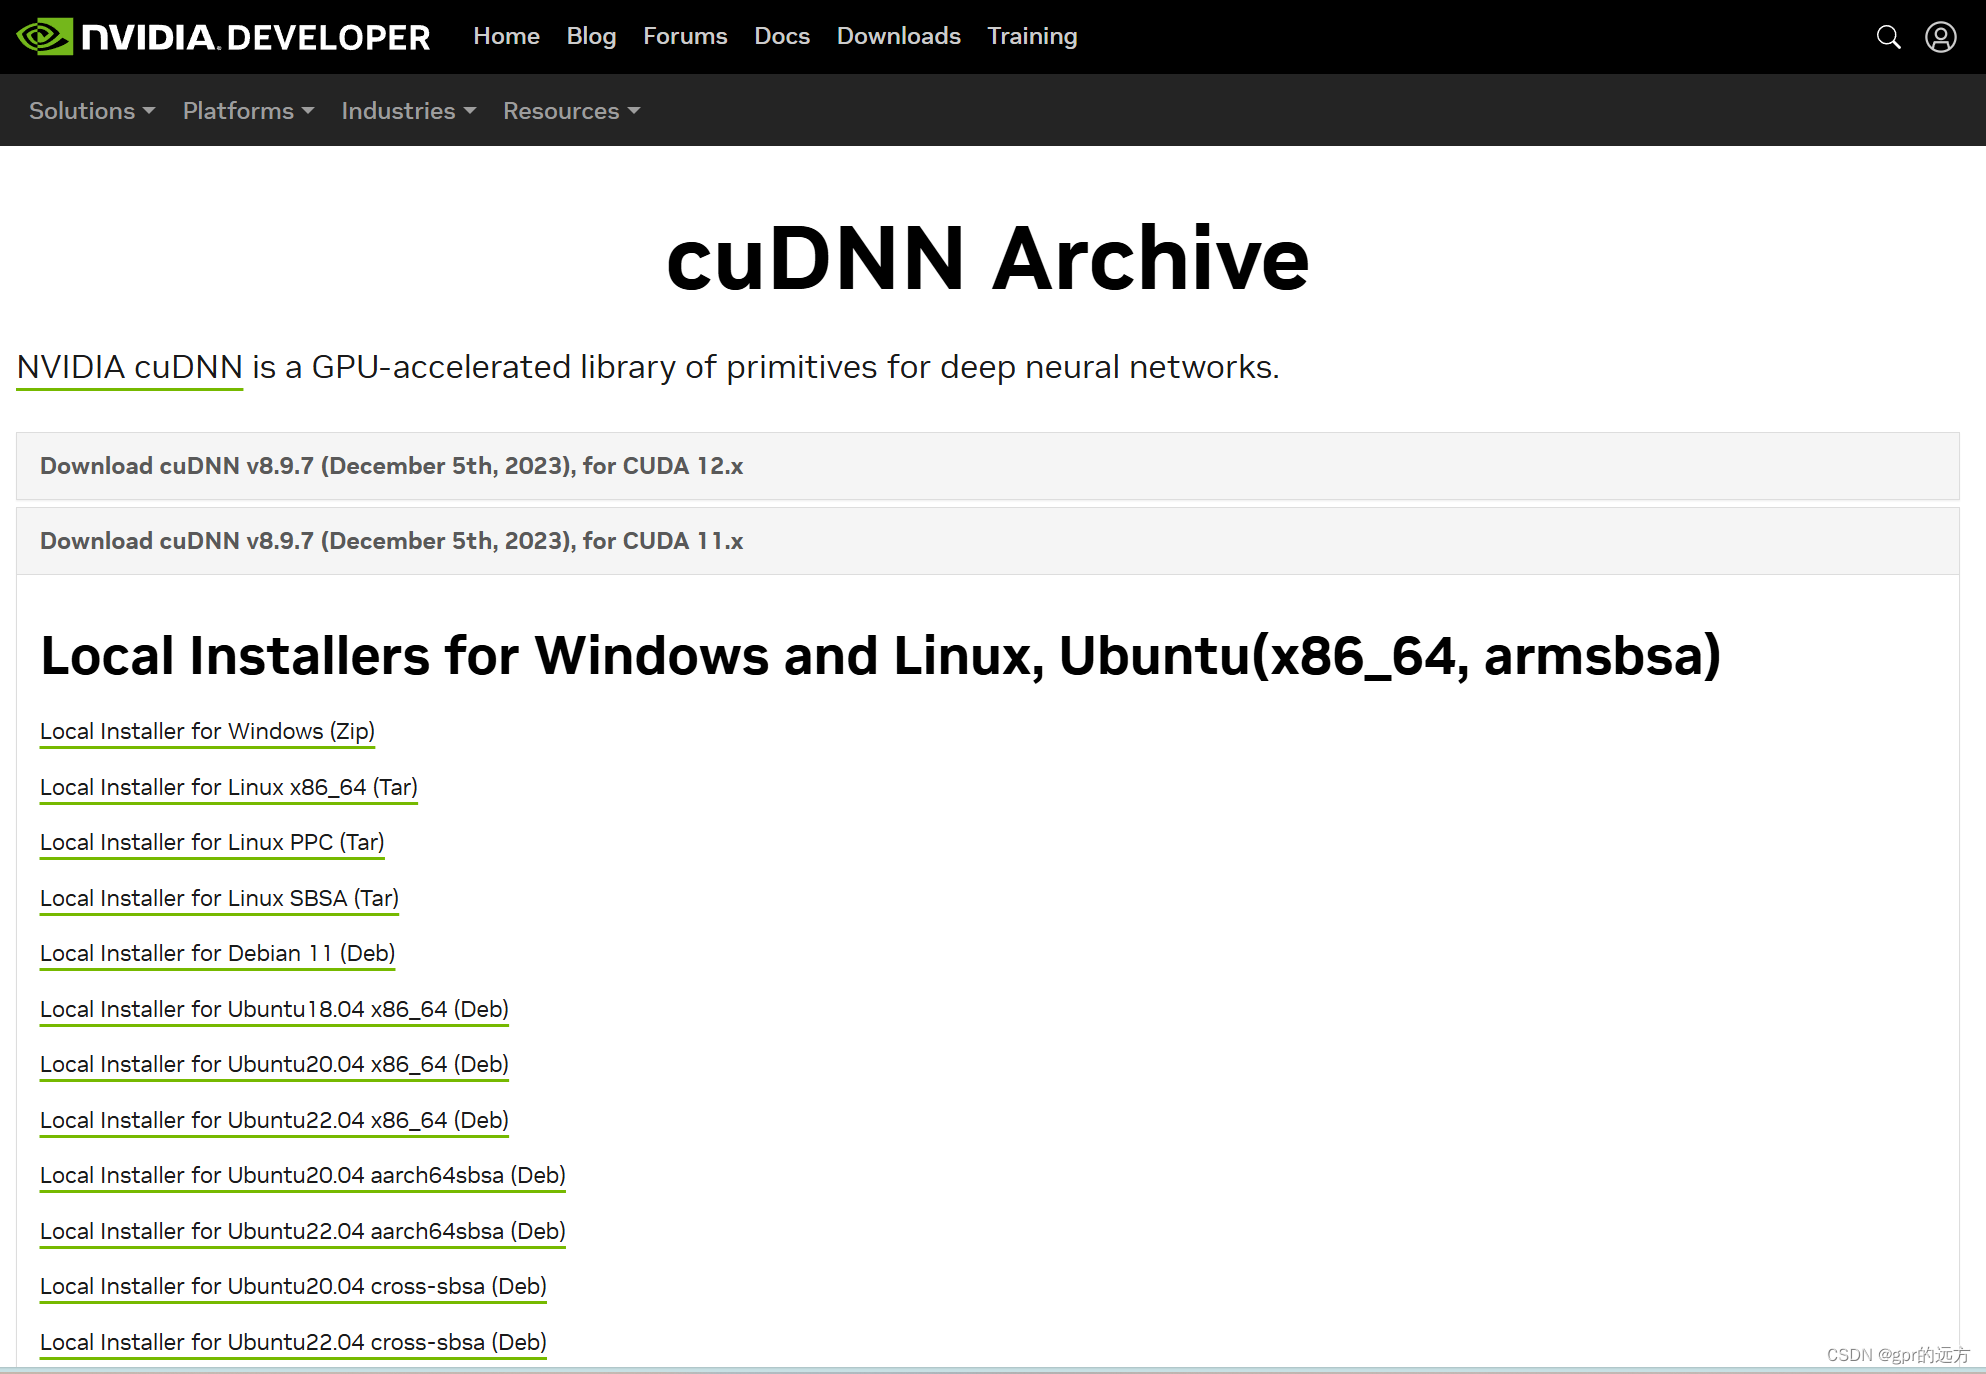Image resolution: width=1986 pixels, height=1374 pixels.
Task: Open the user account icon
Action: click(x=1941, y=37)
